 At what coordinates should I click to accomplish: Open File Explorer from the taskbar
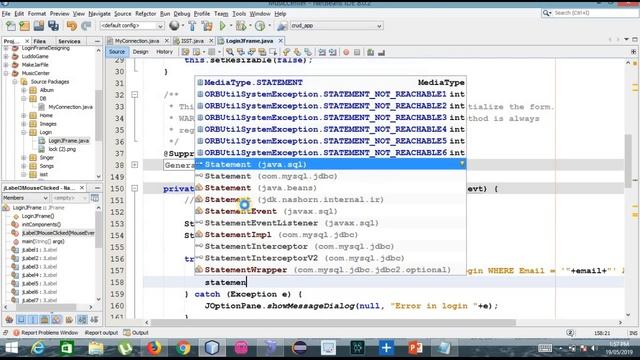[x=96, y=348]
